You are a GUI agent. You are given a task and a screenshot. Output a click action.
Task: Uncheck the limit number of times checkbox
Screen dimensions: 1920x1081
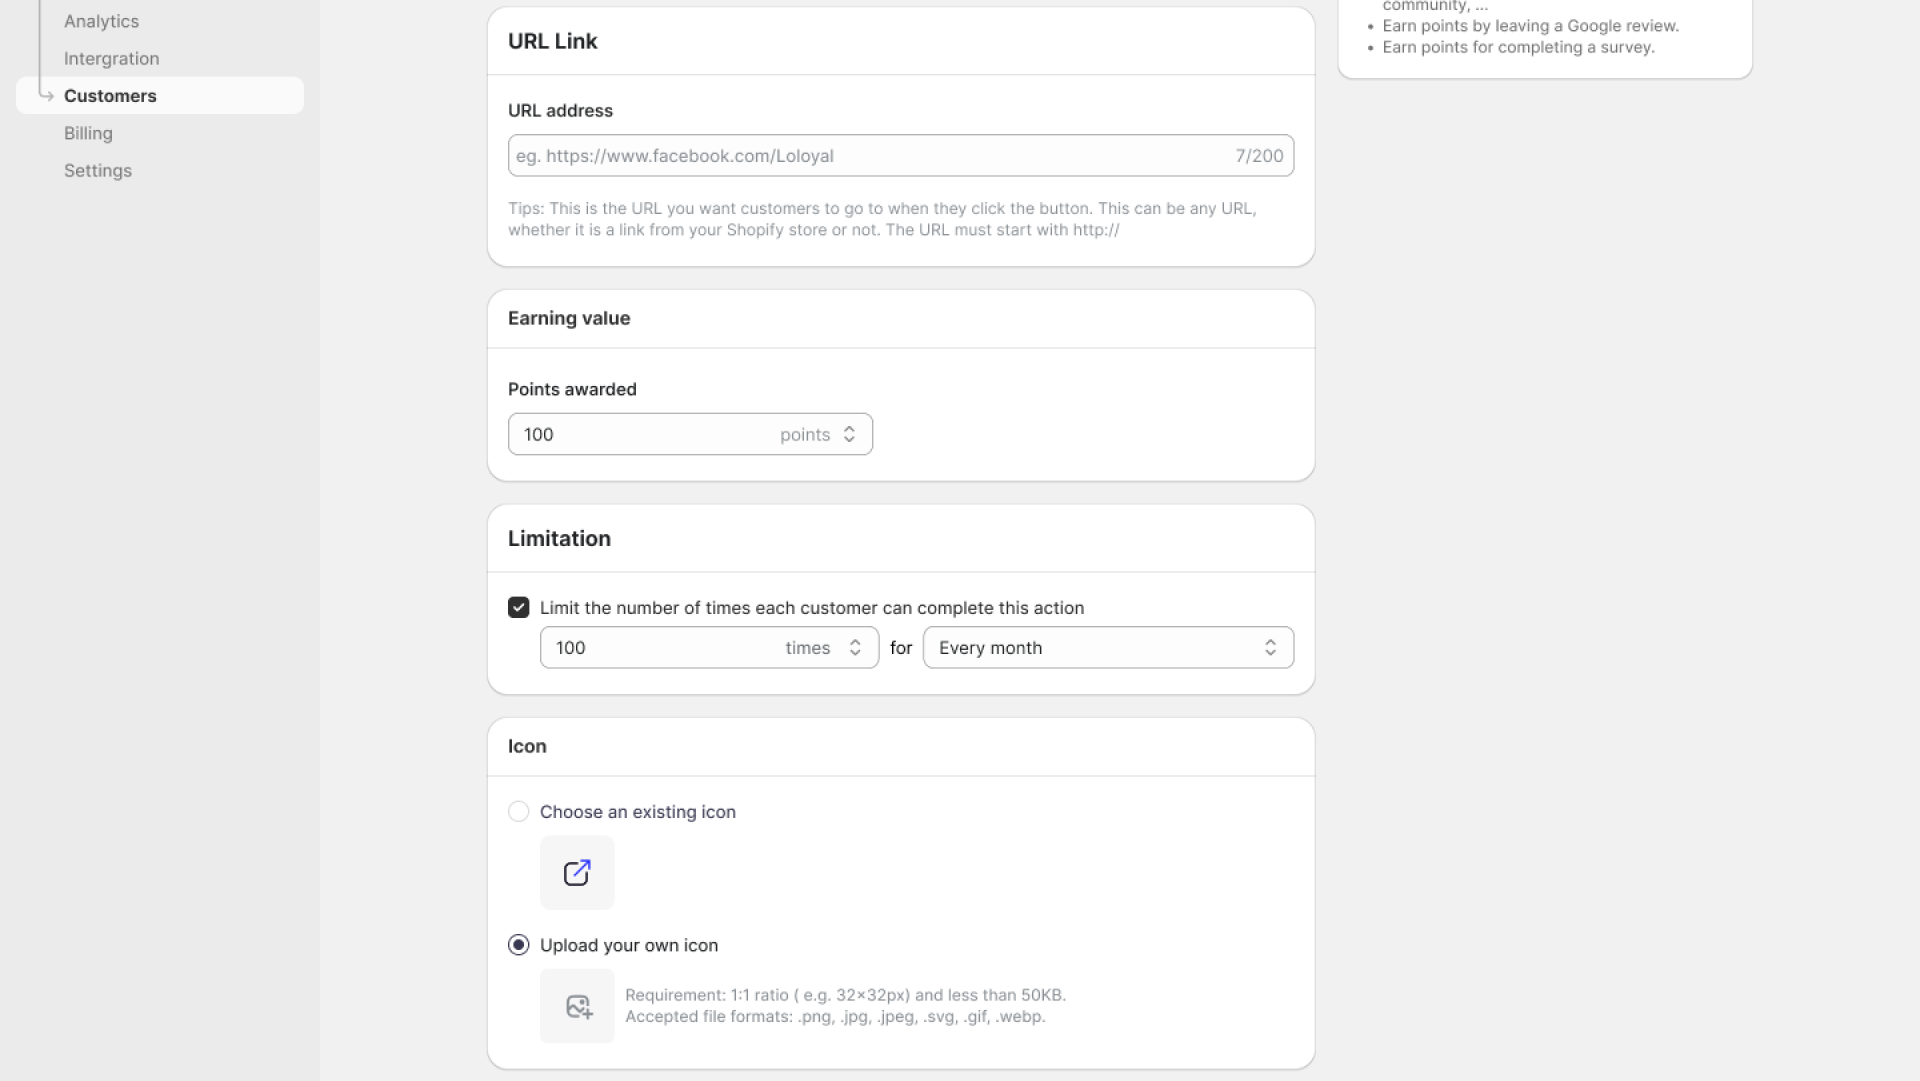click(518, 607)
